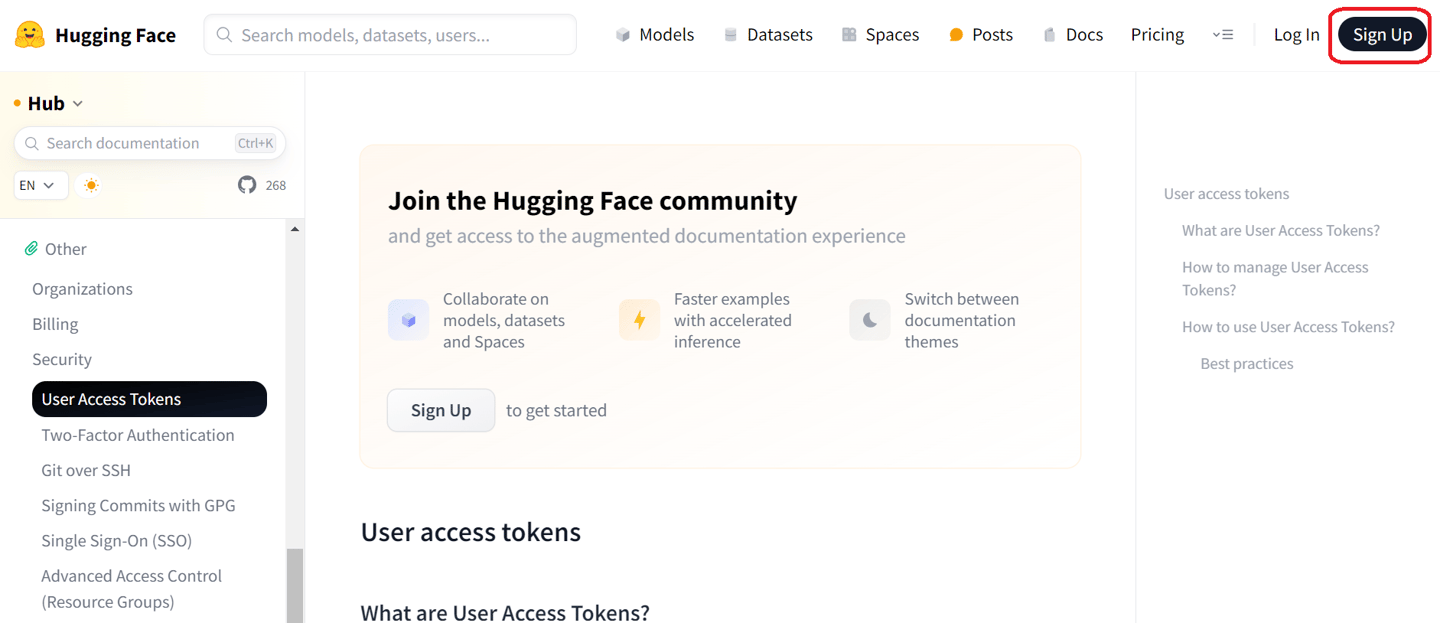This screenshot has height=623, width=1440.
Task: Click the lightning bolt inference icon
Action: coord(639,320)
